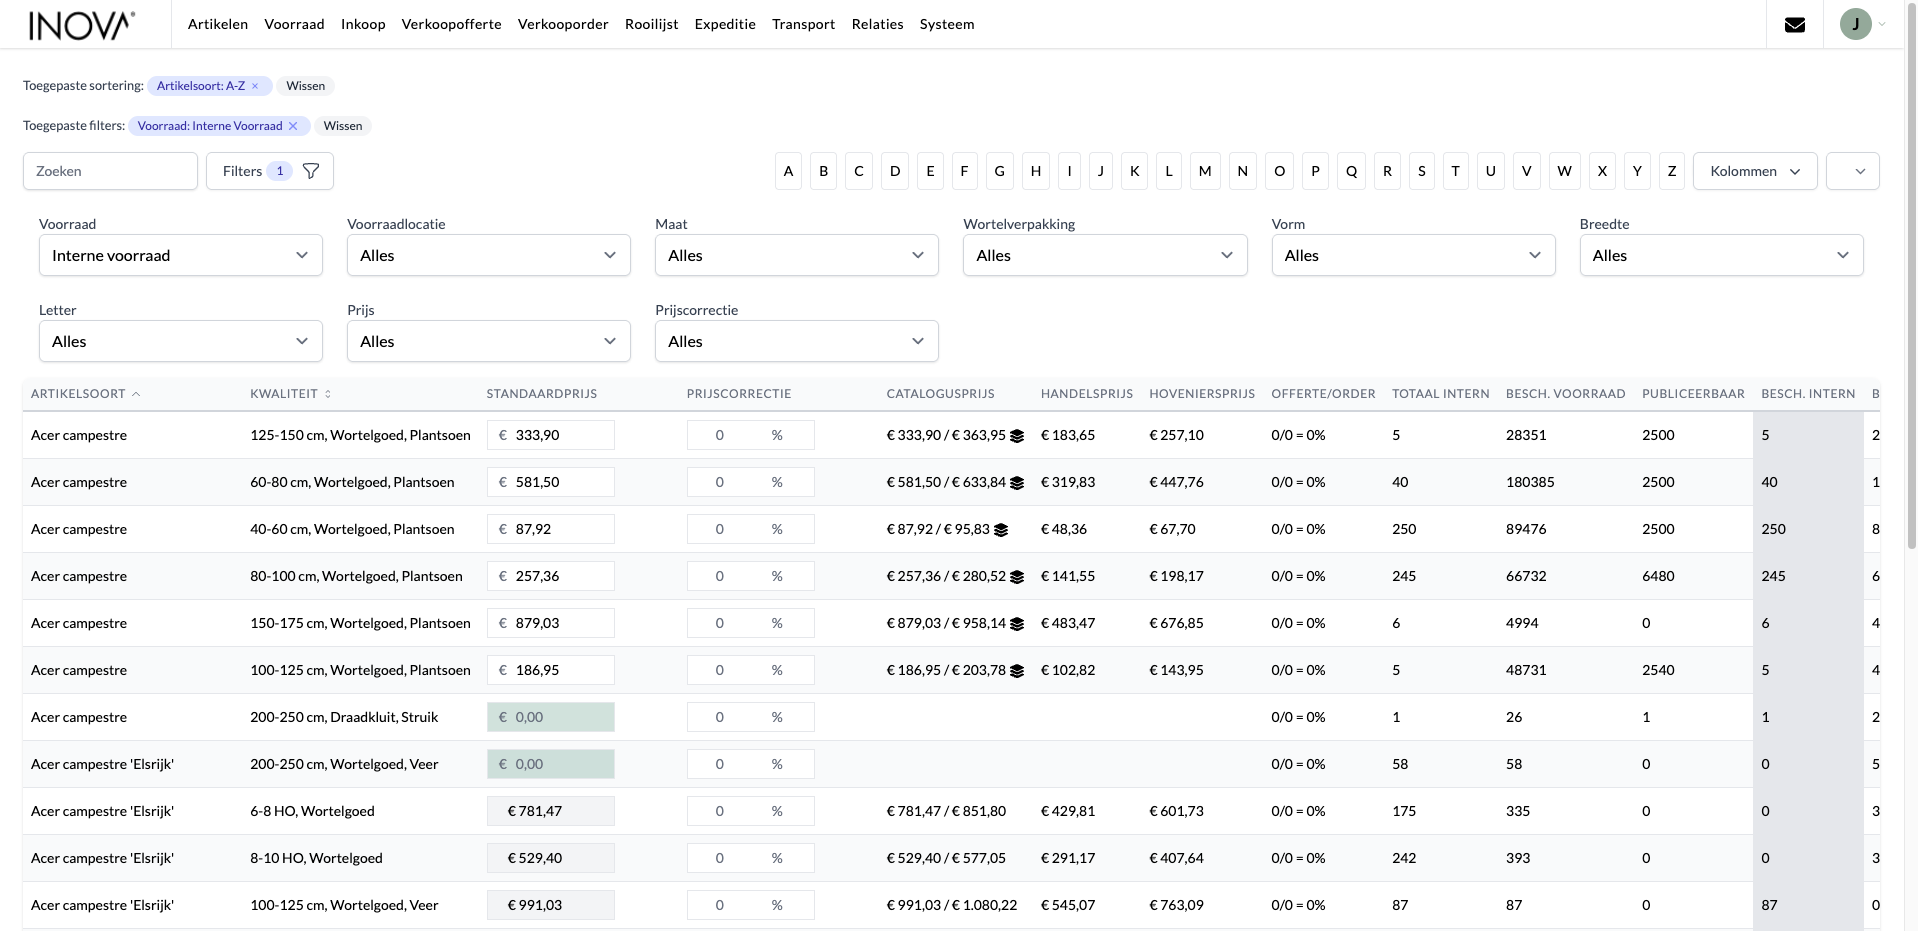The width and height of the screenshot is (1918, 931).
Task: Click the Publiceerbaar column header
Action: [x=1693, y=394]
